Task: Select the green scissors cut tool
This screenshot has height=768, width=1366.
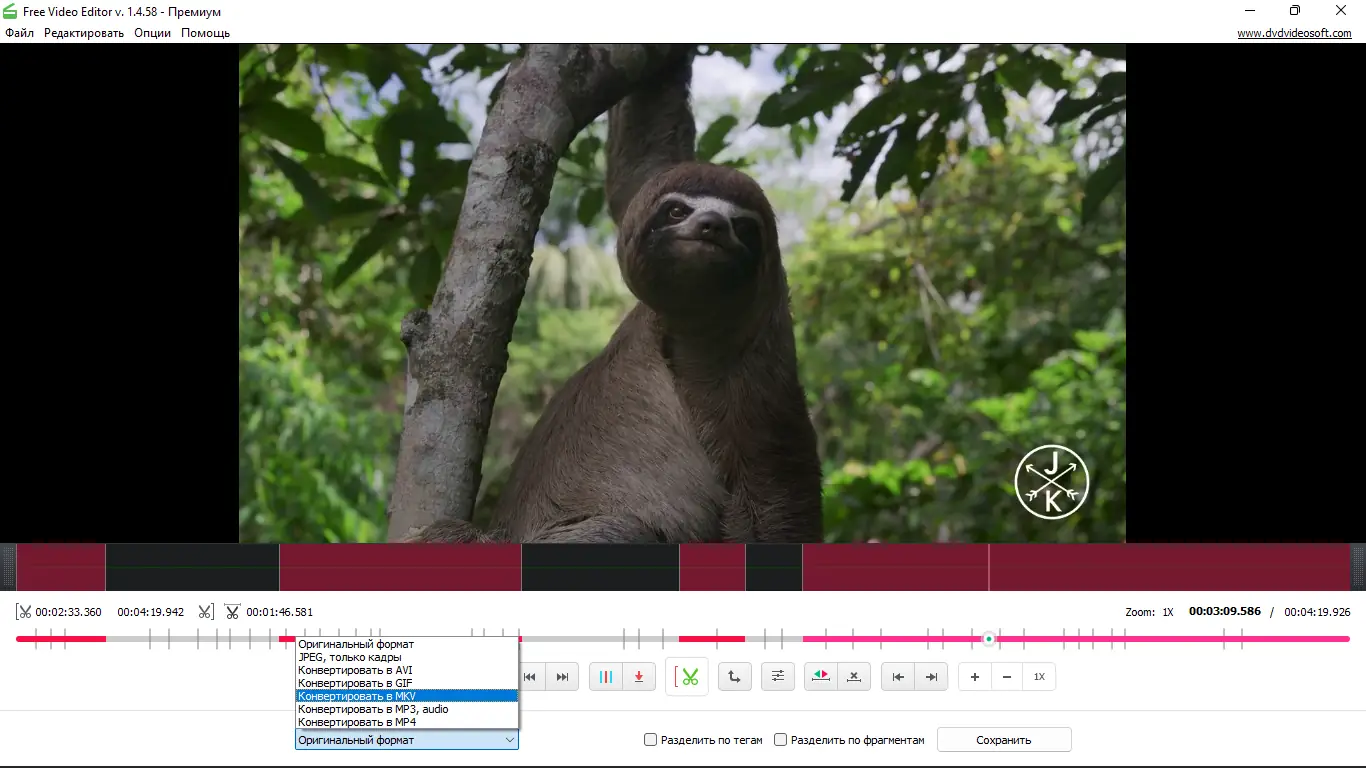Action: pos(687,677)
